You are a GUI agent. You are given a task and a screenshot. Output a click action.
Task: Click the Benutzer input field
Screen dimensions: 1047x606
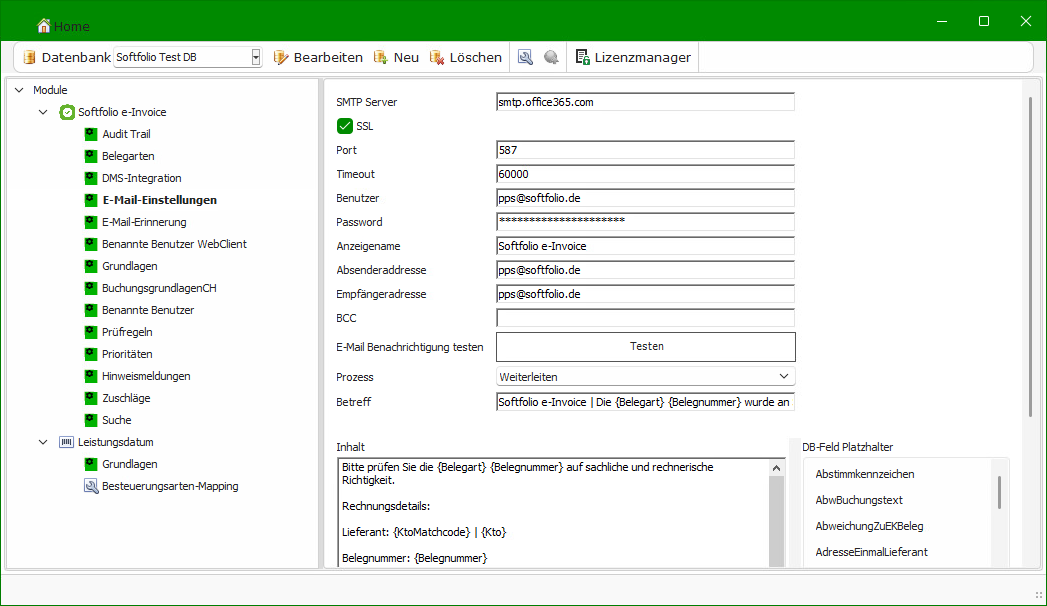pyautogui.click(x=645, y=198)
